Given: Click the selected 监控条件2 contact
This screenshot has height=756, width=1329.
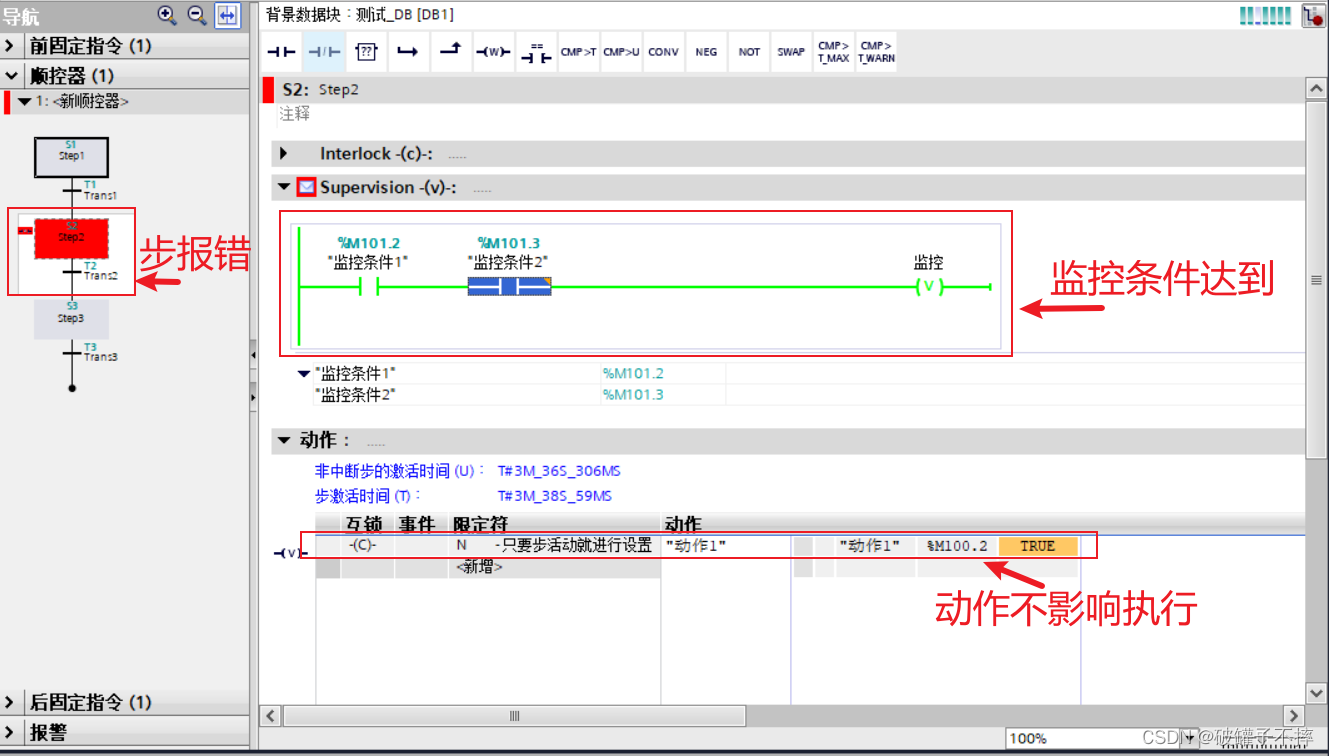Looking at the screenshot, I should (509, 288).
